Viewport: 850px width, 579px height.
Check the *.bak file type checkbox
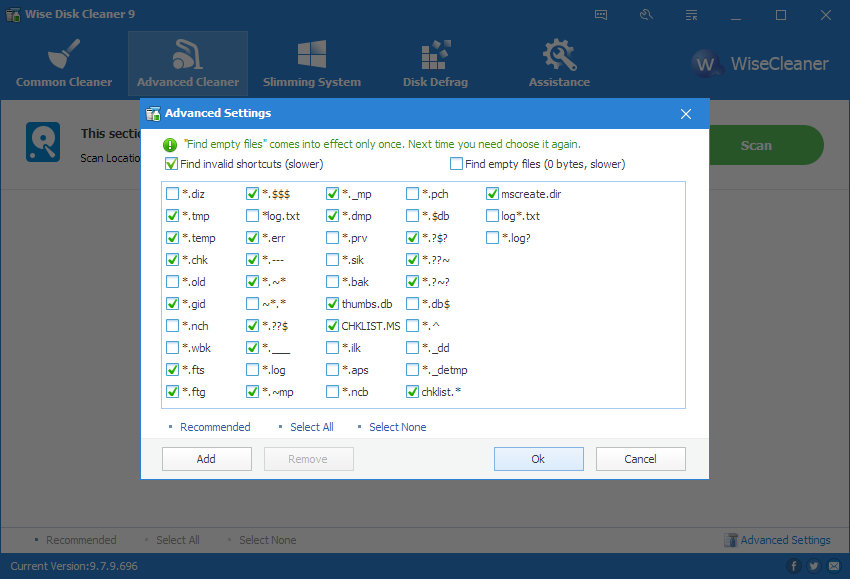333,282
